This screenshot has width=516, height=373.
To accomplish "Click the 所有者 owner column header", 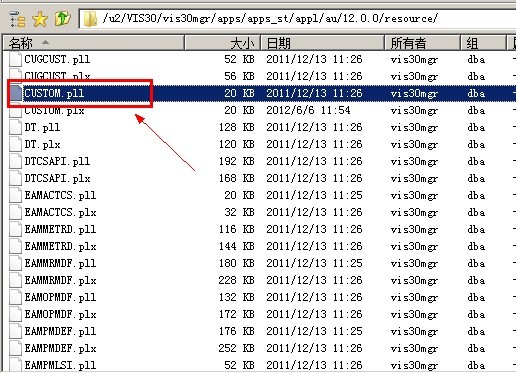I will point(423,43).
